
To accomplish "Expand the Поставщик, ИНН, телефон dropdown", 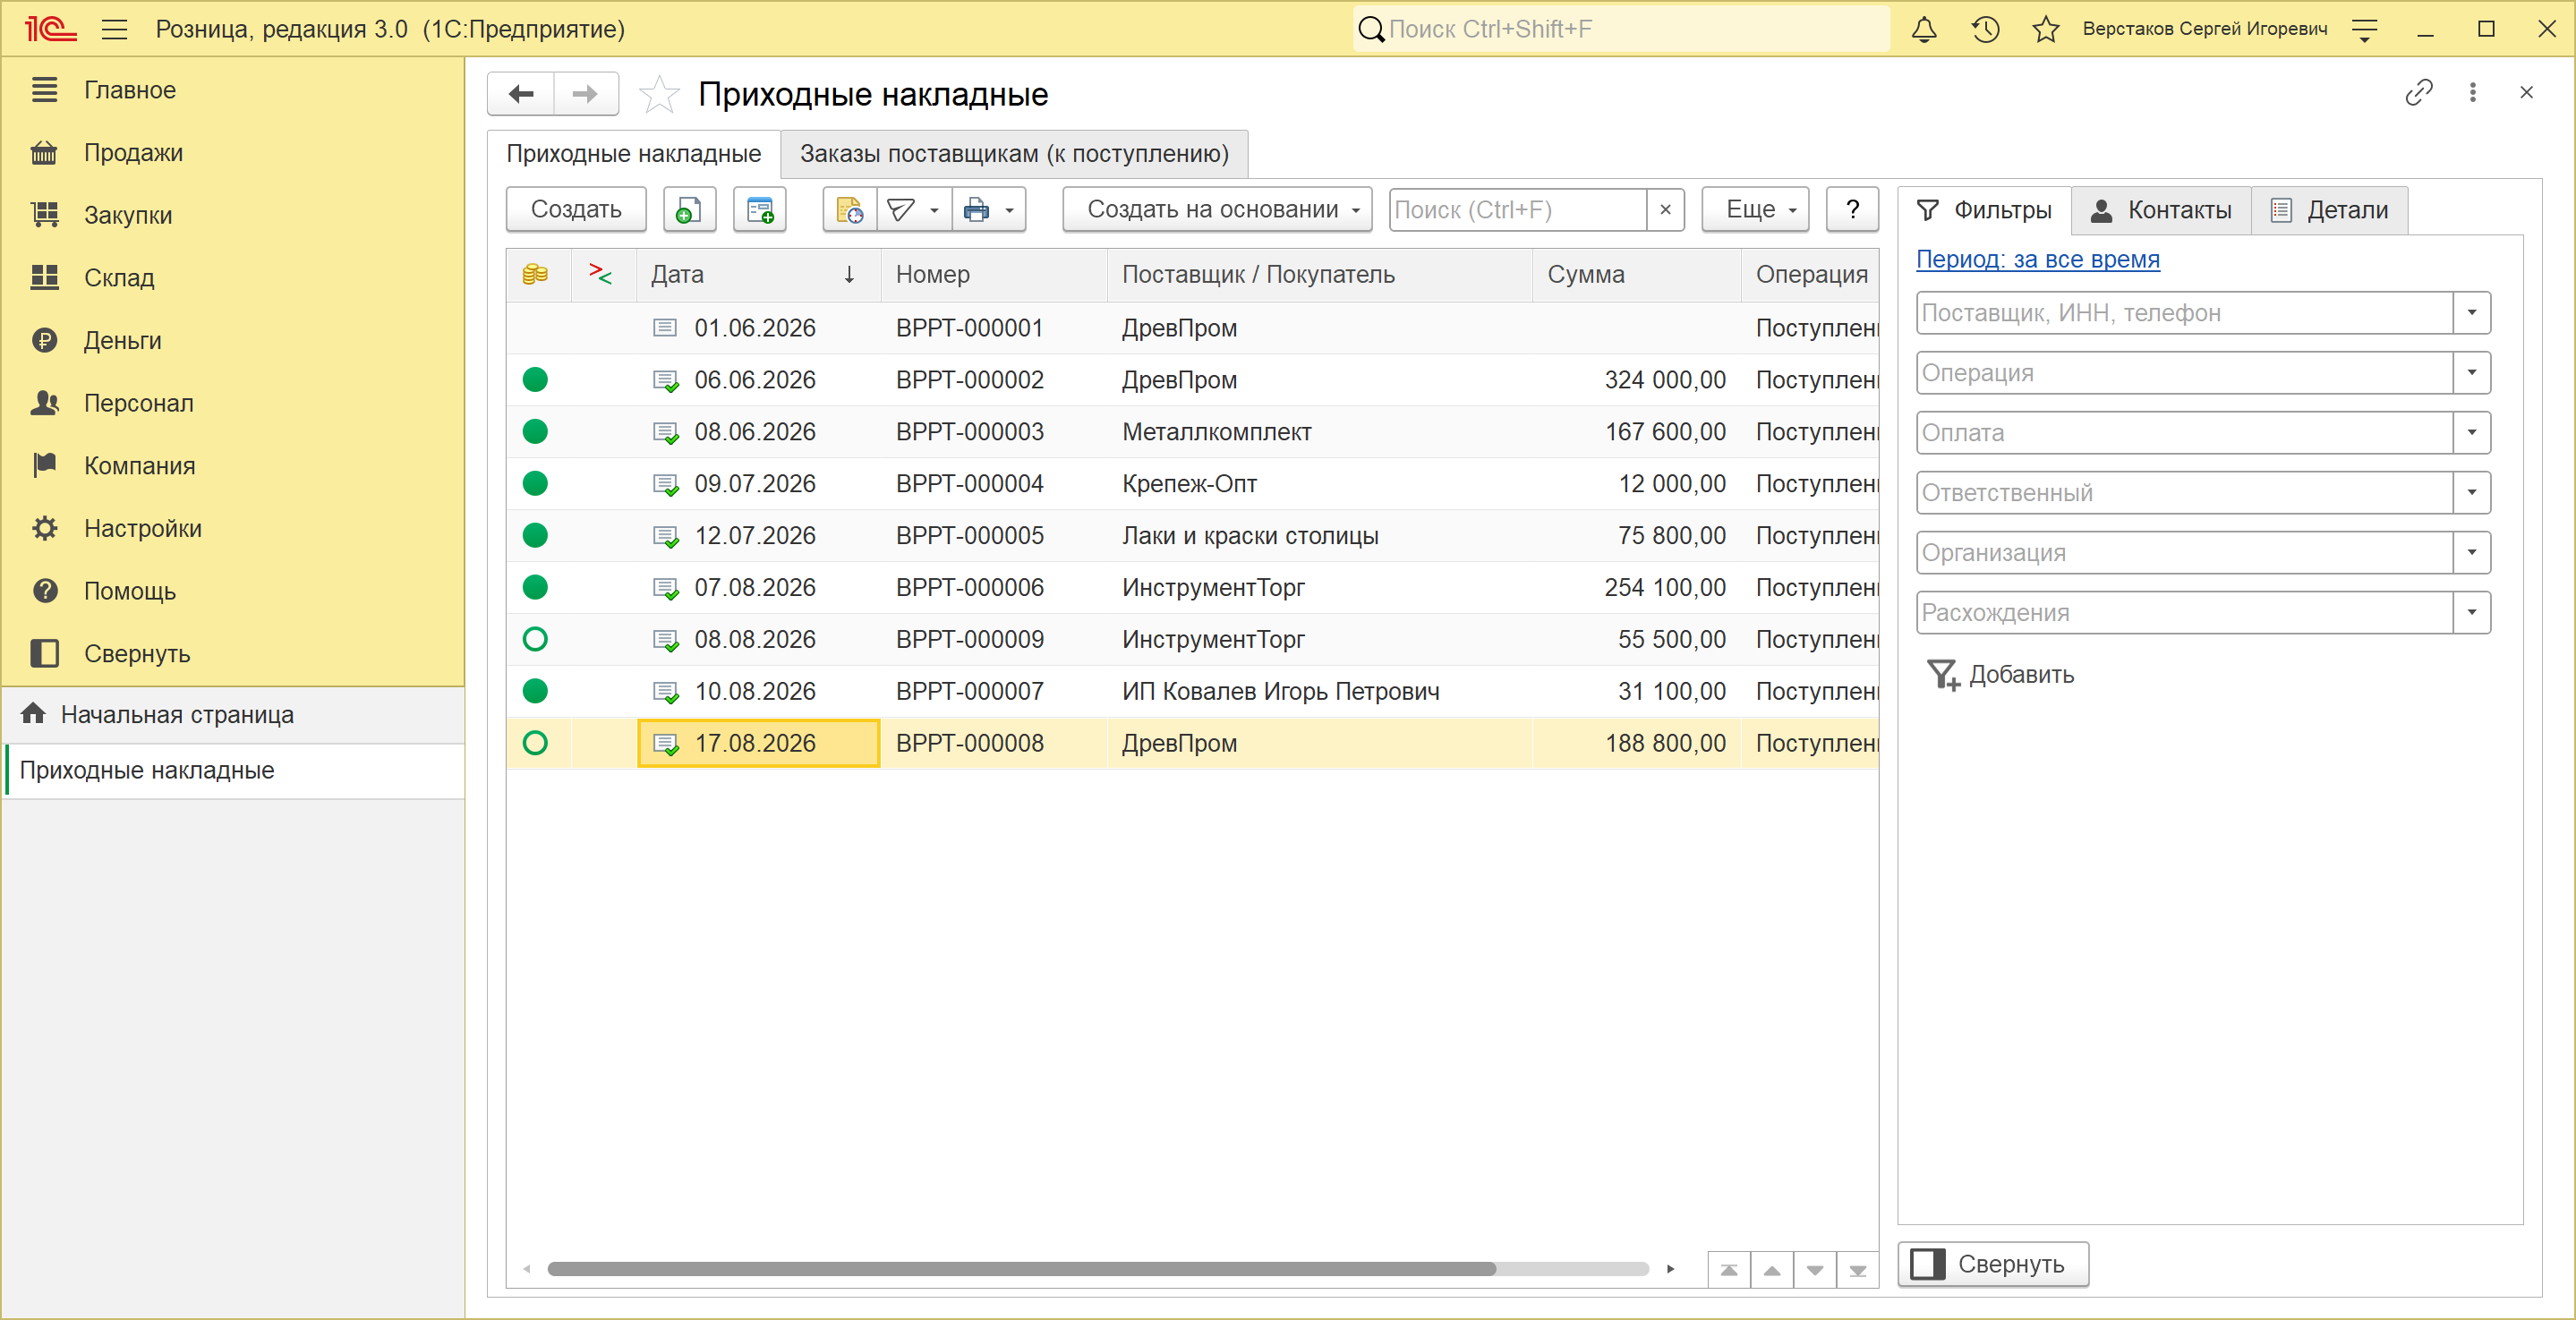I will tap(2471, 313).
